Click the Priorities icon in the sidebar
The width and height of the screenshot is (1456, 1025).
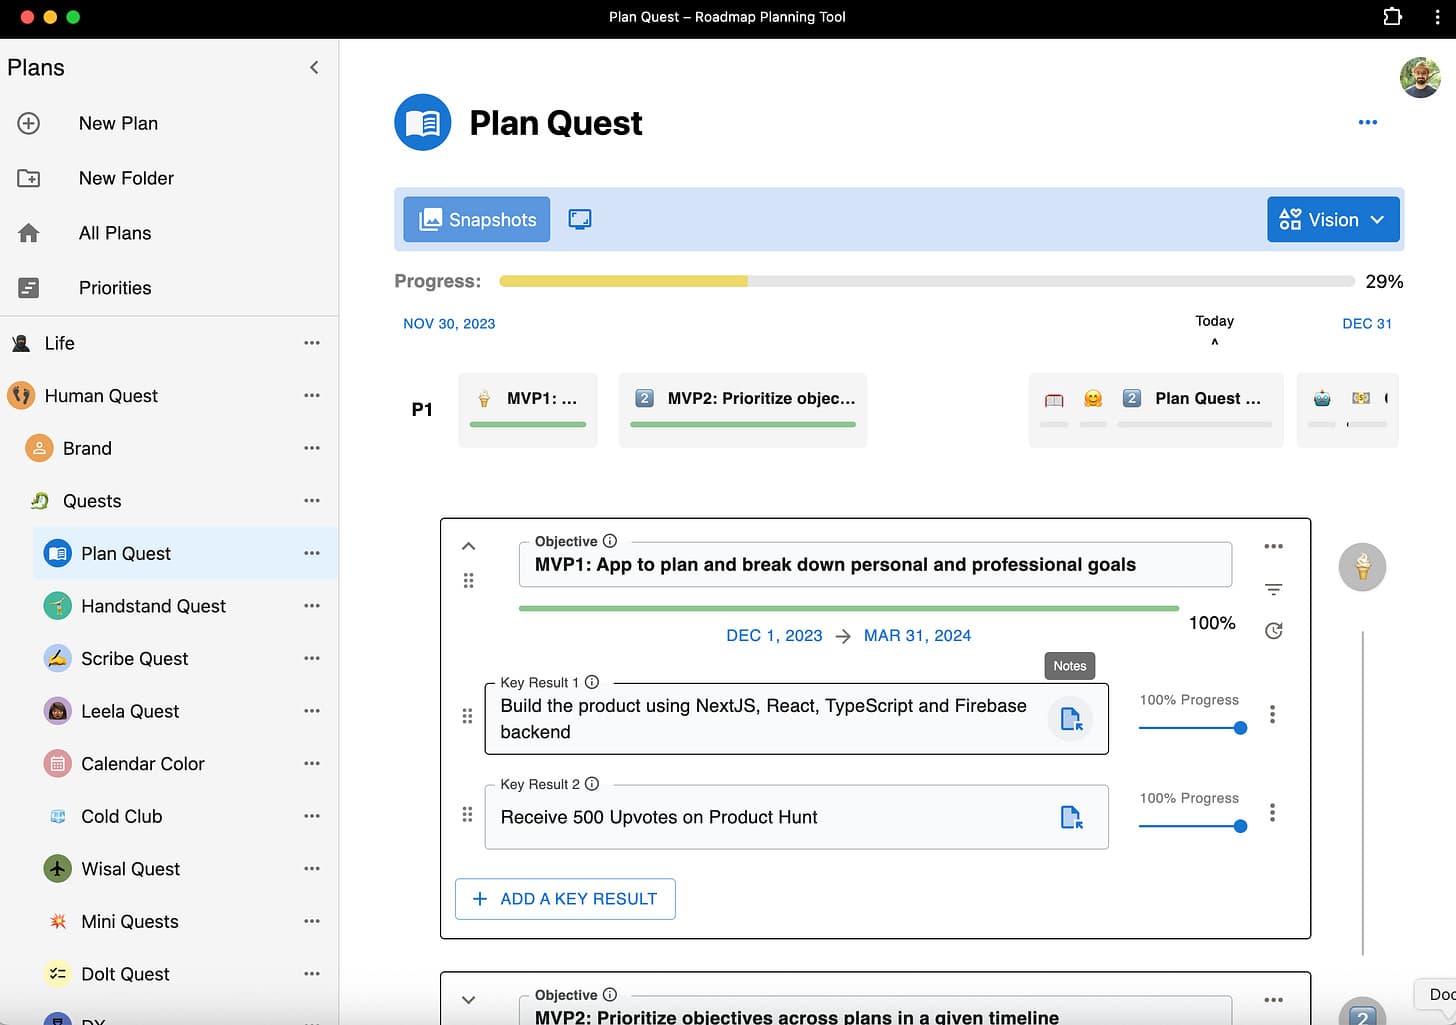click(29, 288)
